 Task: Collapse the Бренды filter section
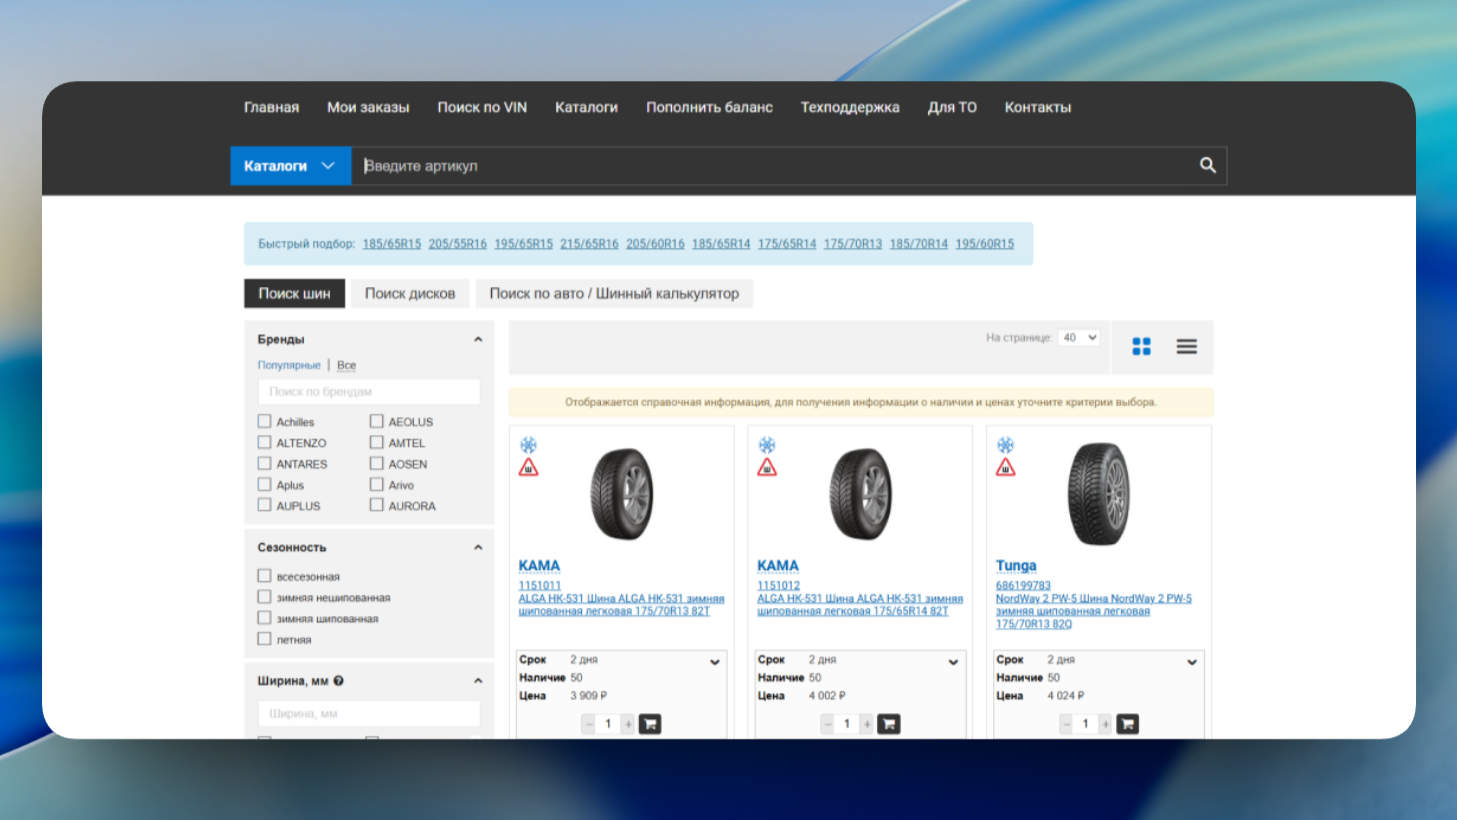pyautogui.click(x=478, y=340)
